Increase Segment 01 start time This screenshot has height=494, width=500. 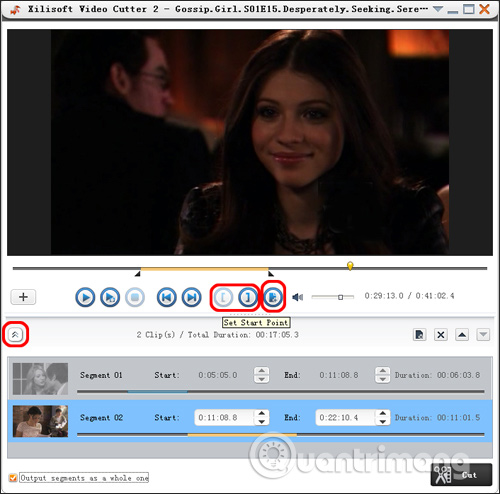[262, 371]
